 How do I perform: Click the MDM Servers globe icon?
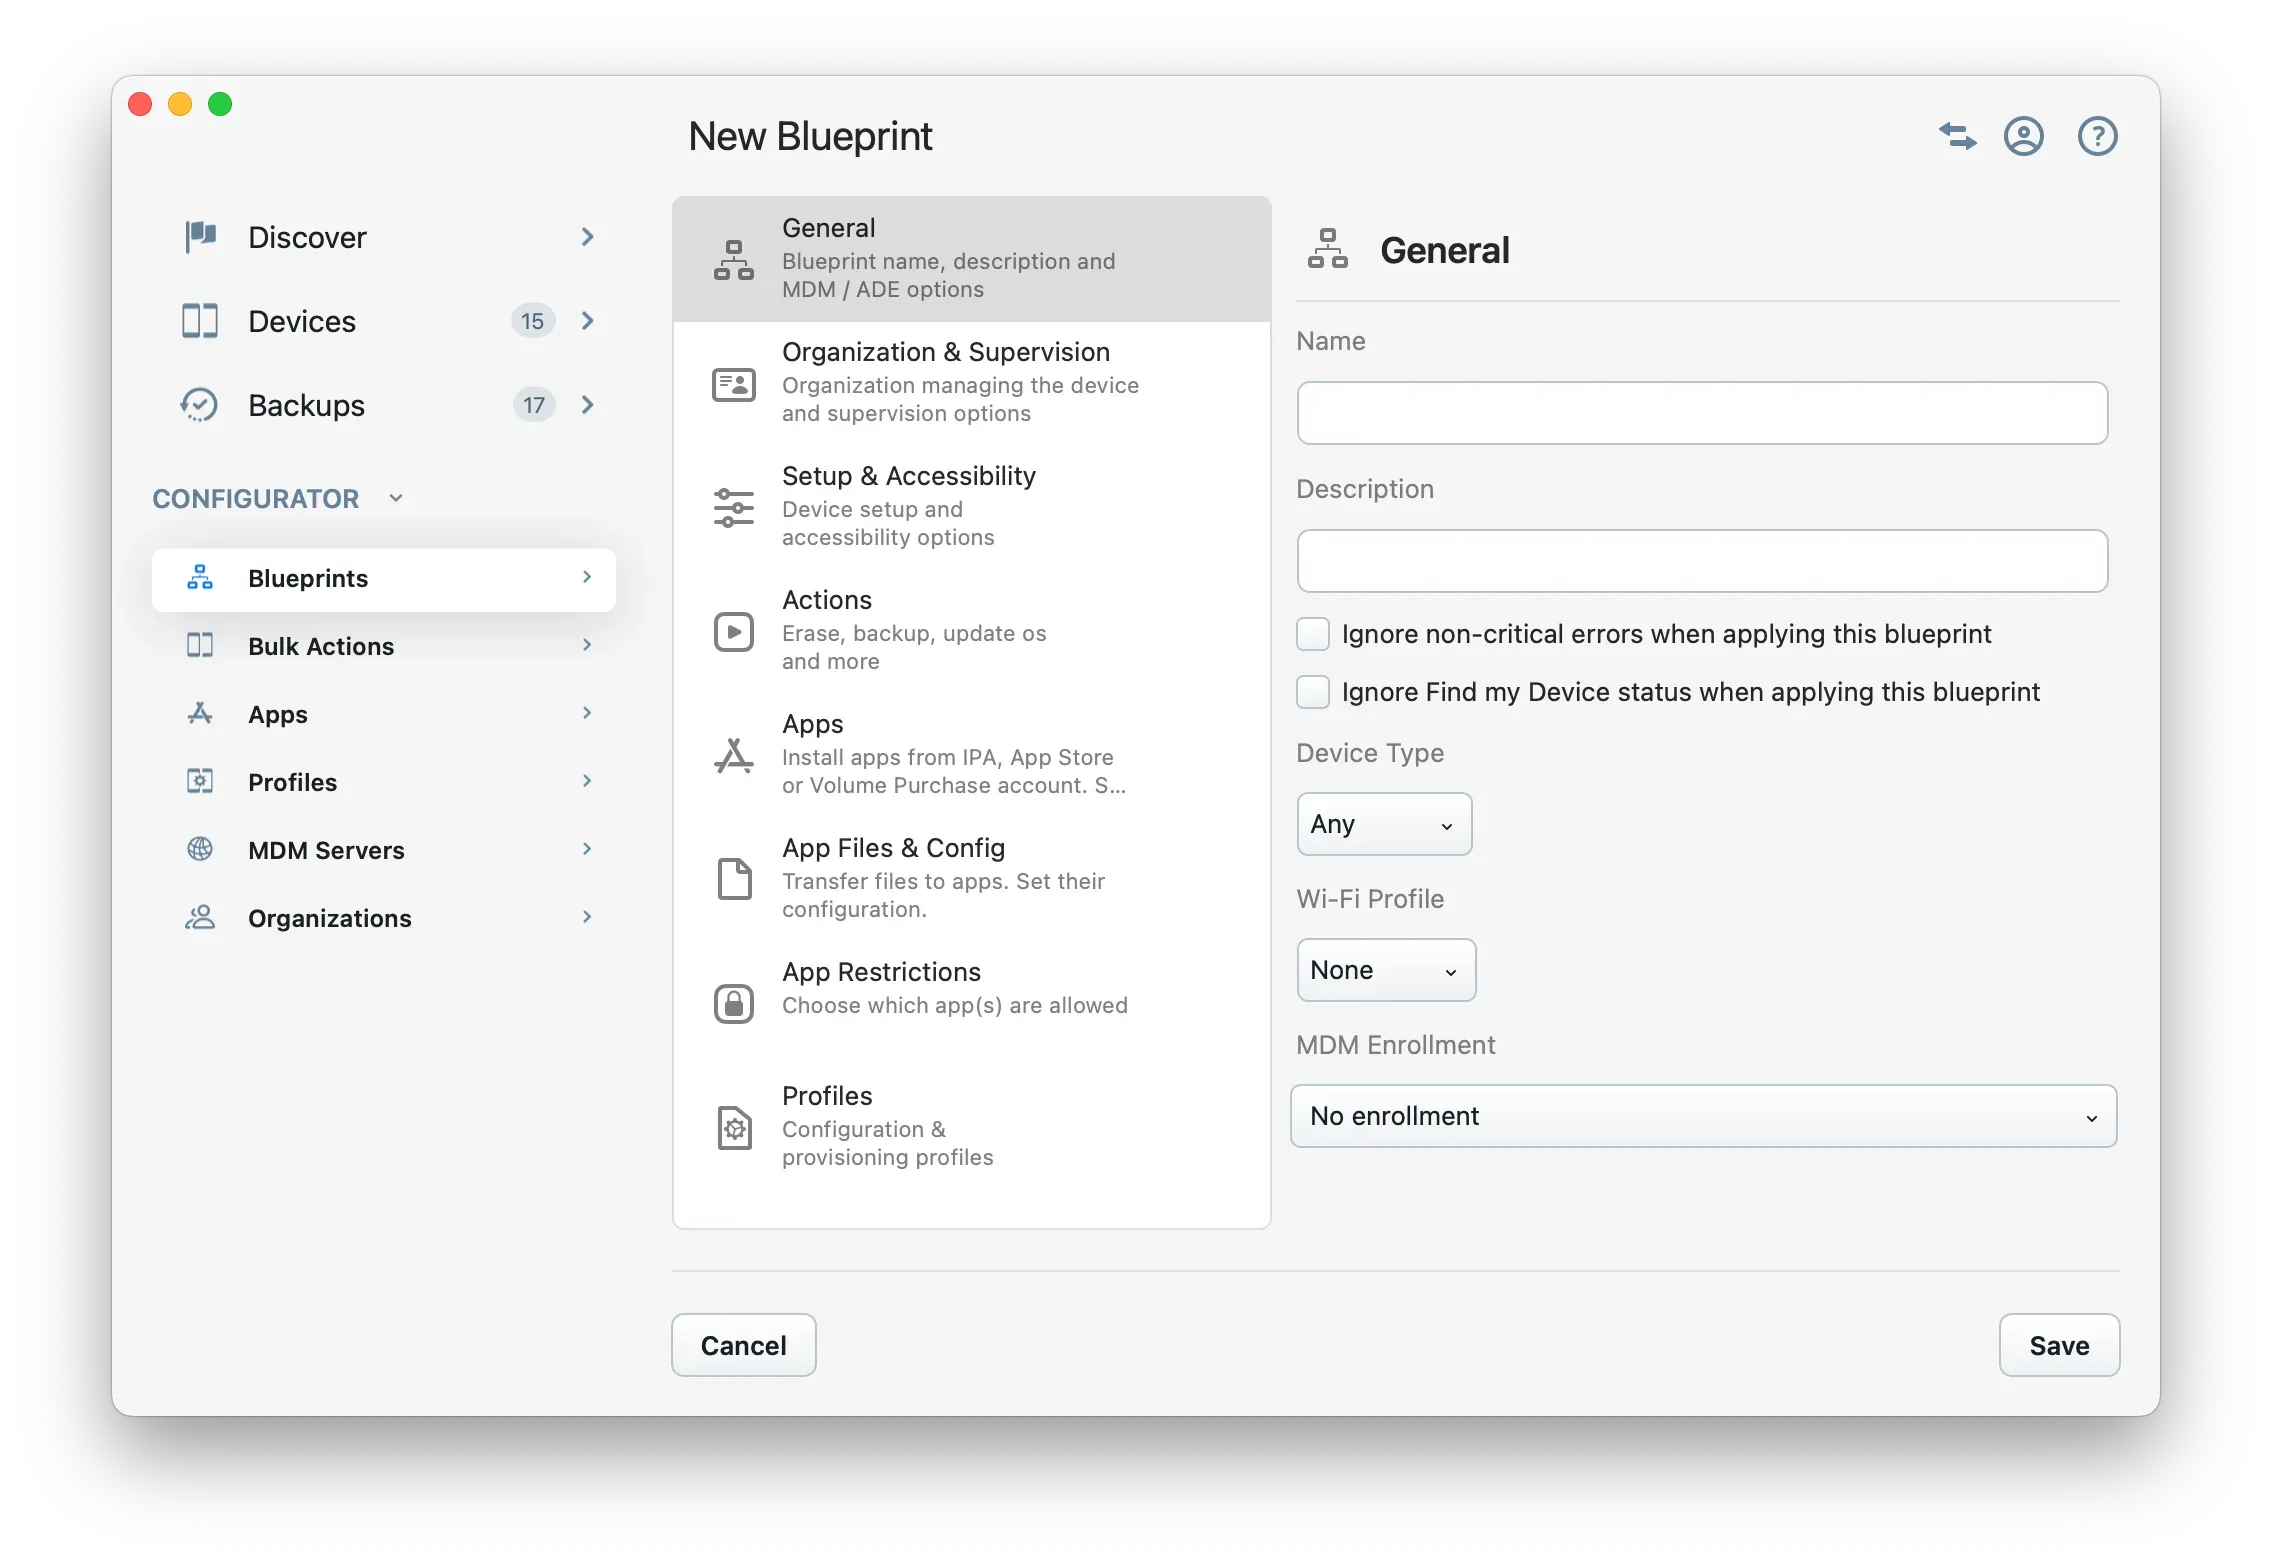point(199,849)
